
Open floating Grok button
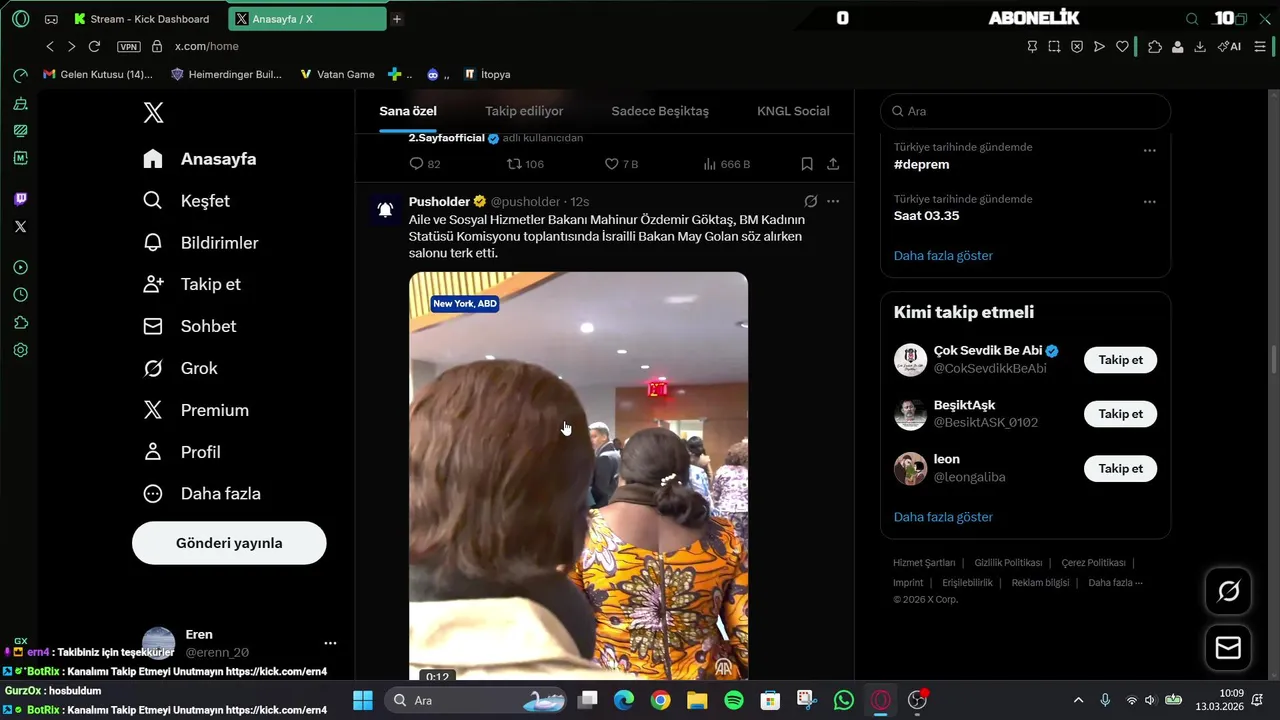tap(1228, 591)
